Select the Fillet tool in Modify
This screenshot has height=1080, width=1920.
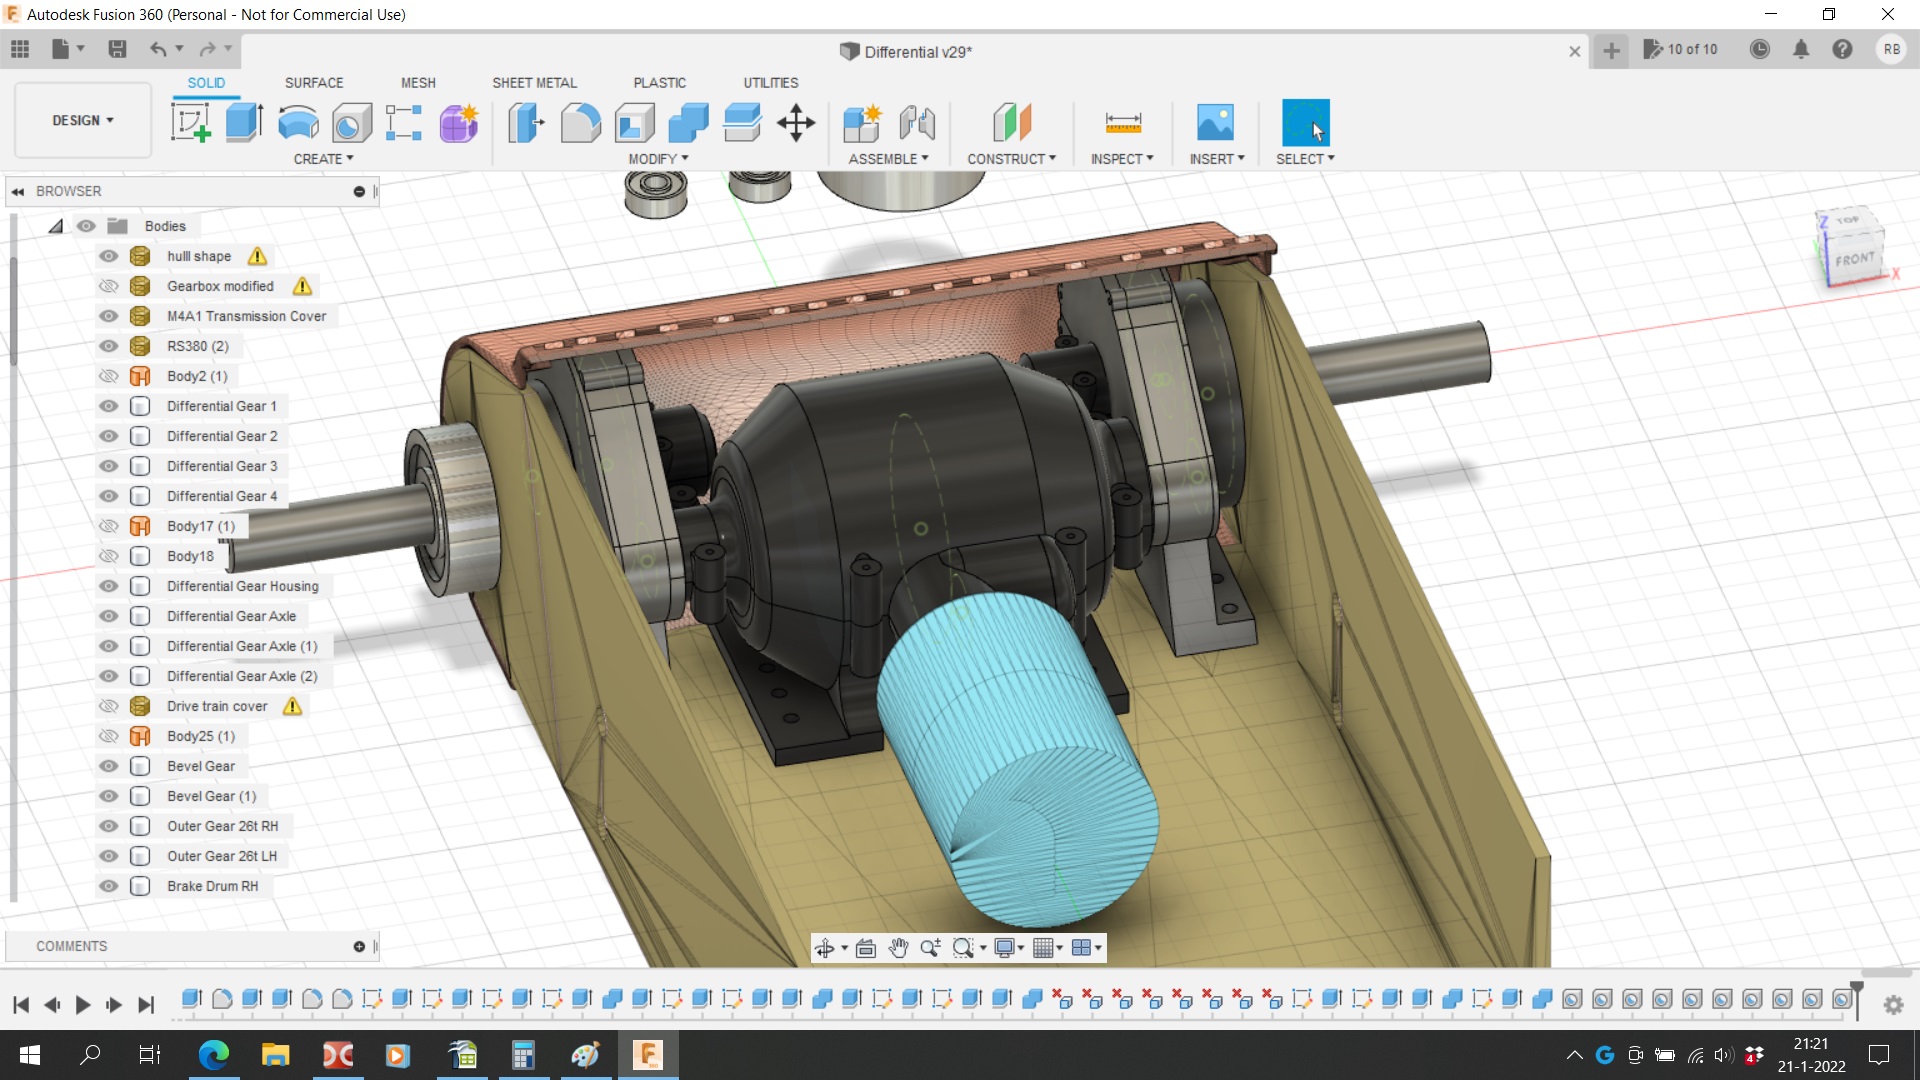580,123
